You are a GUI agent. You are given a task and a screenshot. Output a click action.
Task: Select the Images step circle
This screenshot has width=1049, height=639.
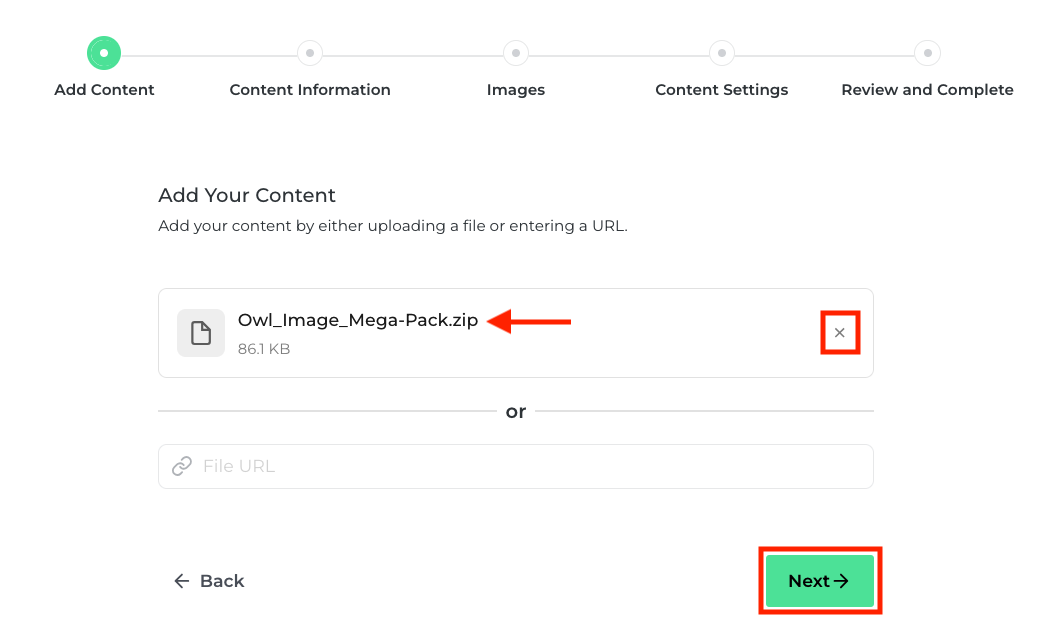pos(516,53)
